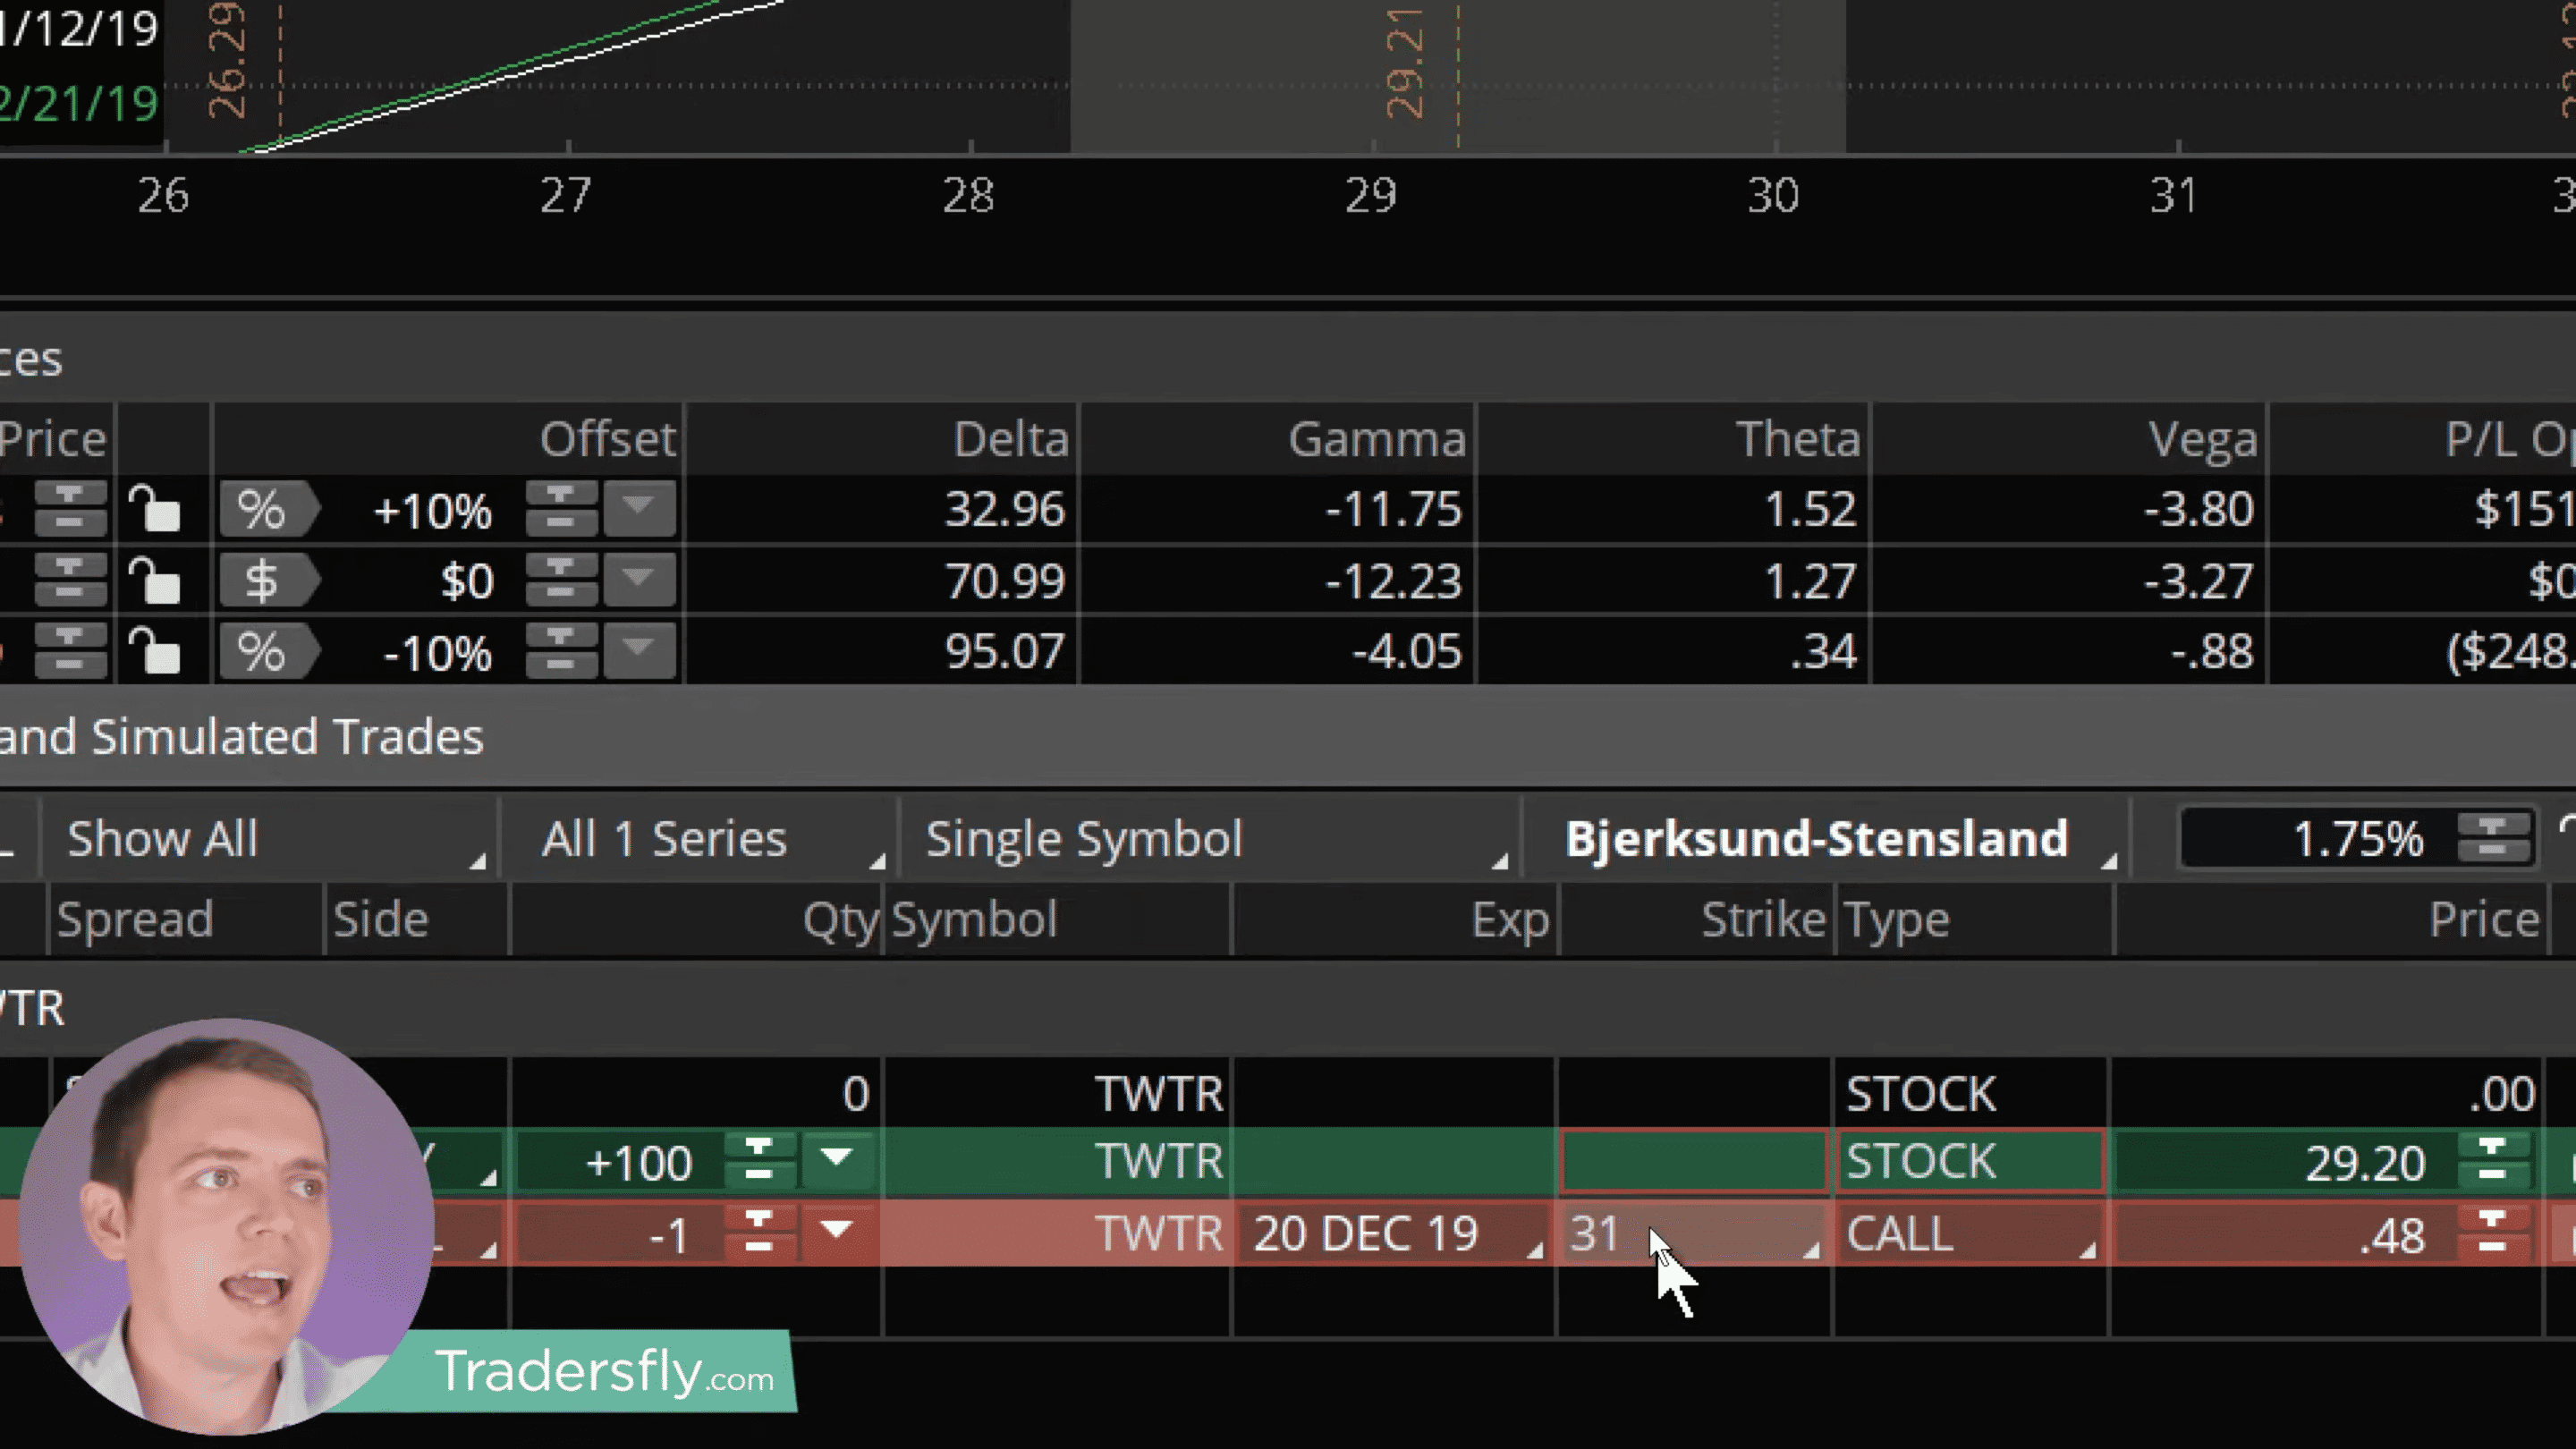Open the +100 quantity dropdown arrow
The width and height of the screenshot is (2576, 1449).
click(x=836, y=1159)
